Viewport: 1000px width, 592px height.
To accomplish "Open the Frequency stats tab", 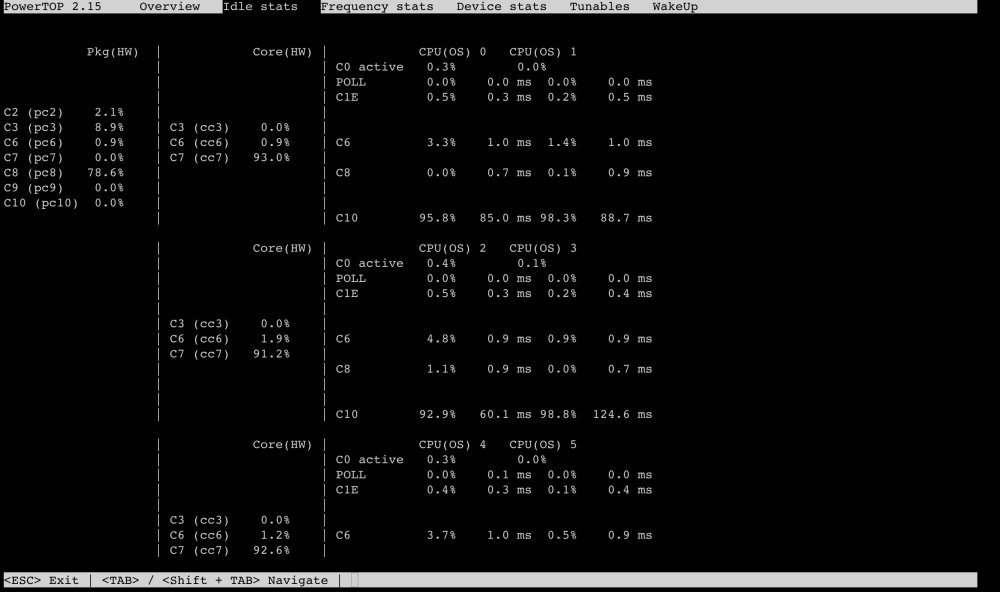I will click(x=377, y=6).
